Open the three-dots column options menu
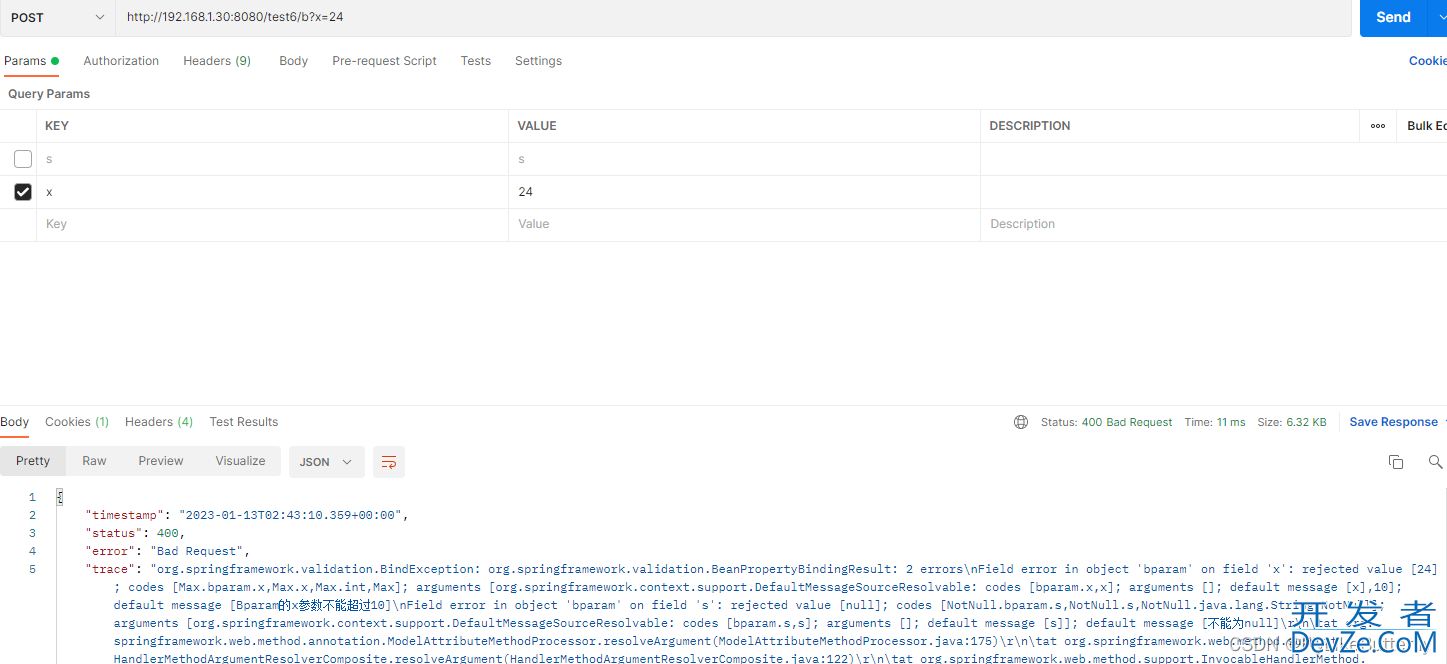 1378,126
